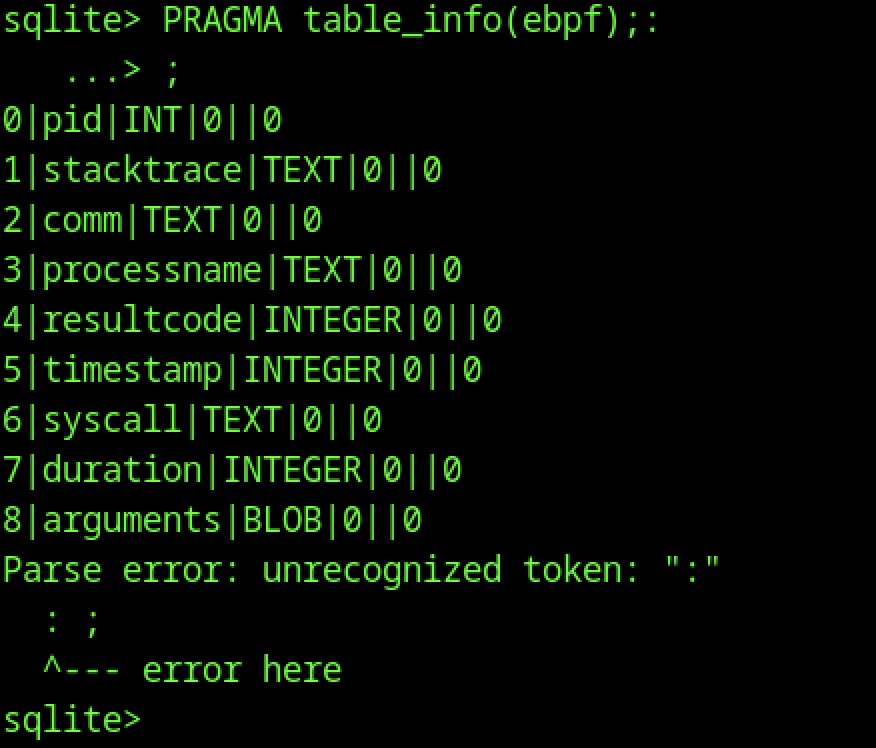This screenshot has height=748, width=876.
Task: Click the BLOB type in arguments row
Action: [x=282, y=520]
